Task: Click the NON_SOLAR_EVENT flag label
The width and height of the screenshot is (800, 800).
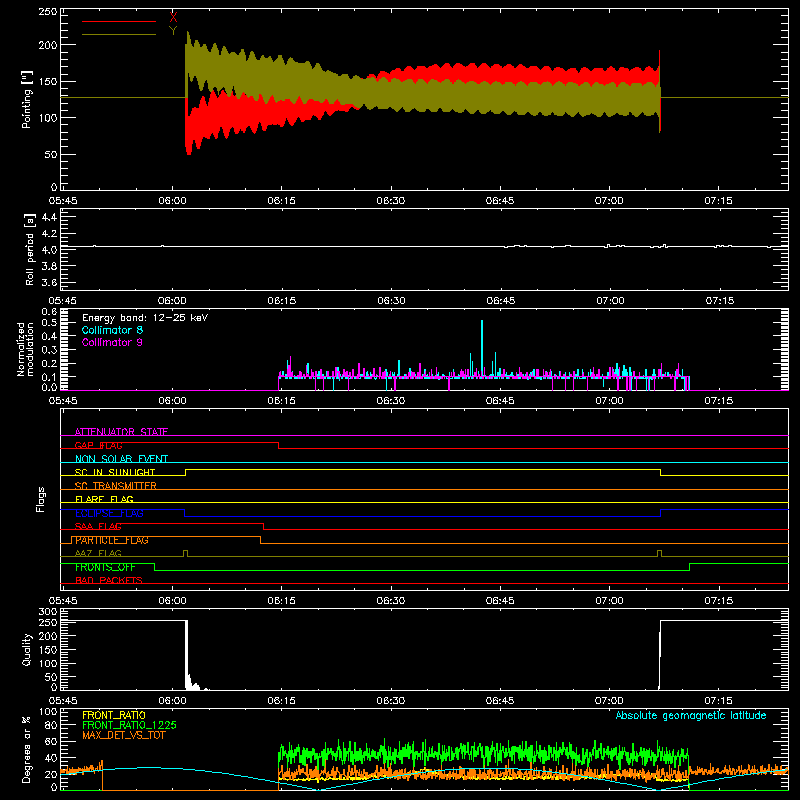Action: tap(121, 459)
